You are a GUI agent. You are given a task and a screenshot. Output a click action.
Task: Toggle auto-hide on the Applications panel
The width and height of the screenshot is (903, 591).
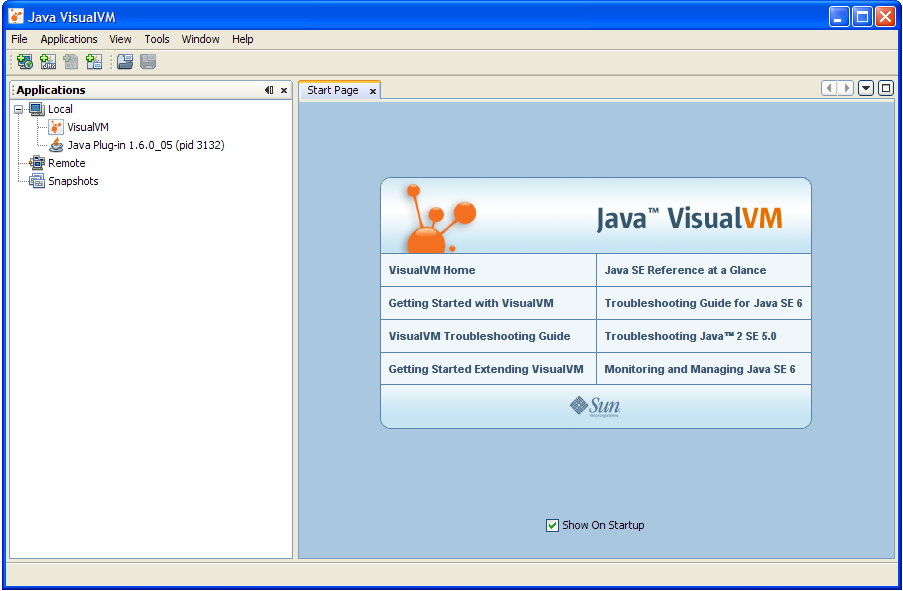(x=267, y=90)
